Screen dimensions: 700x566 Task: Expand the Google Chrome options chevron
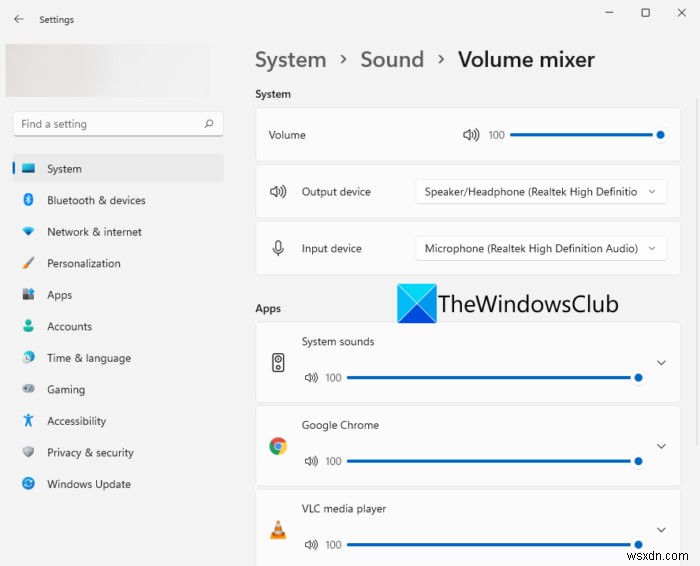pyautogui.click(x=662, y=446)
